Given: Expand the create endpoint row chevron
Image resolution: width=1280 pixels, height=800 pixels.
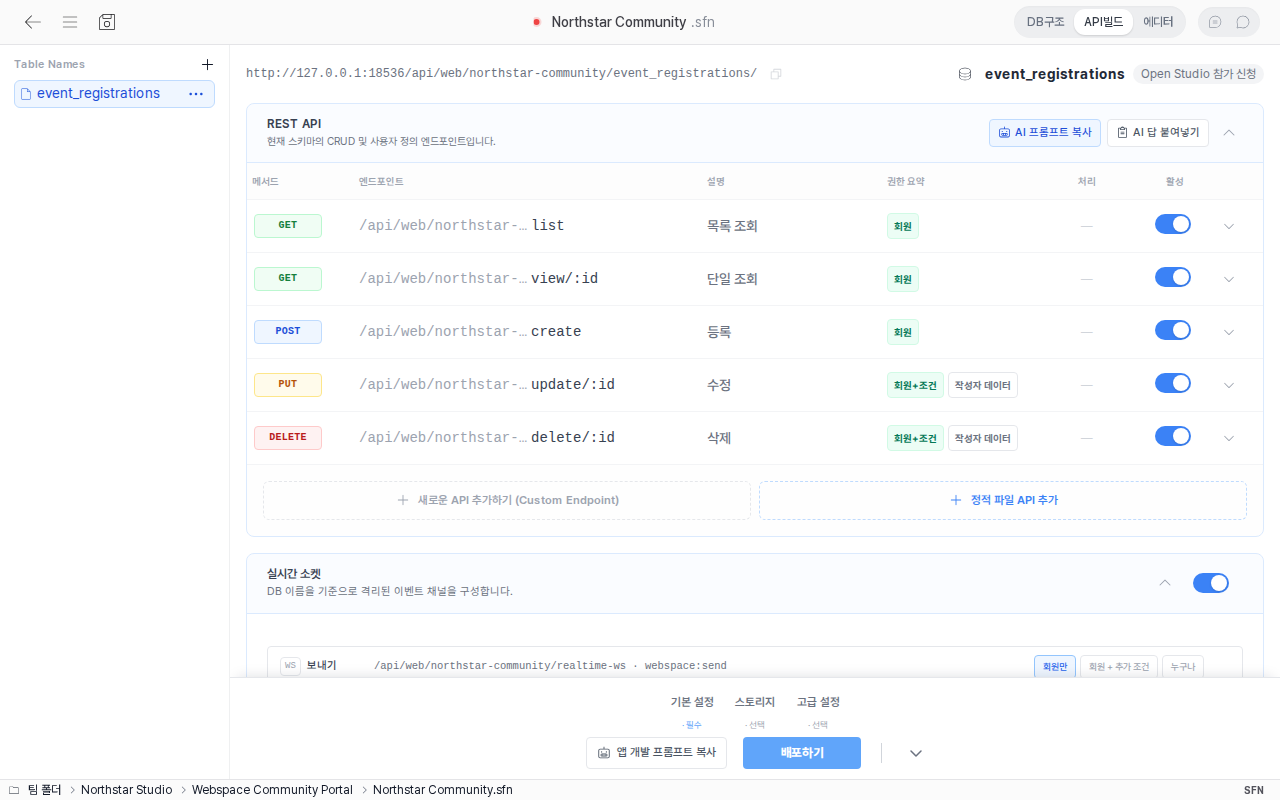Looking at the screenshot, I should 1229,333.
